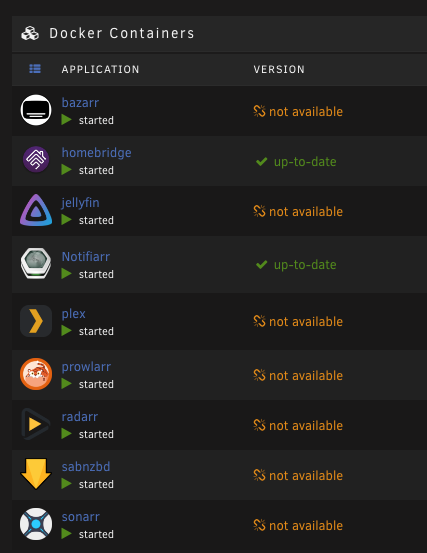427x553 pixels.
Task: Open the homebridge container link
Action: click(x=96, y=153)
